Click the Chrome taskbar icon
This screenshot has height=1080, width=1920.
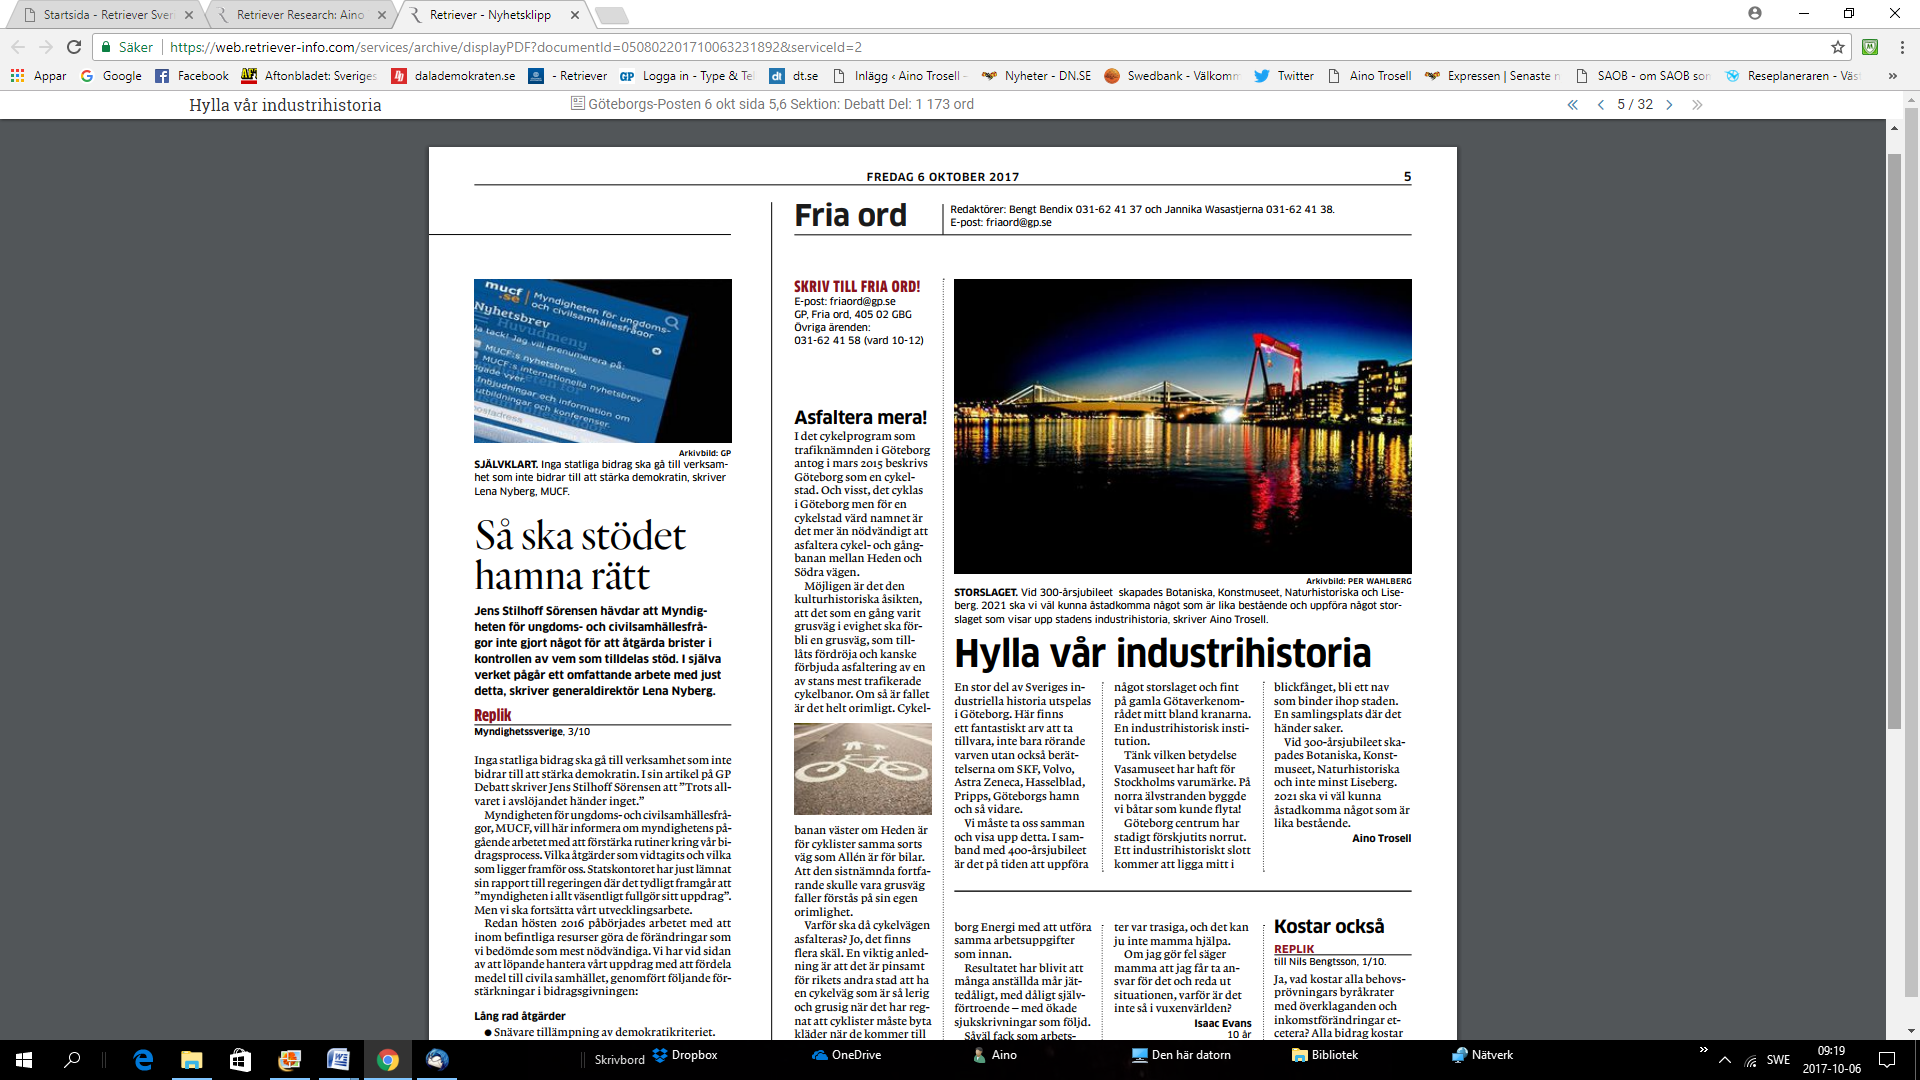pos(387,1060)
